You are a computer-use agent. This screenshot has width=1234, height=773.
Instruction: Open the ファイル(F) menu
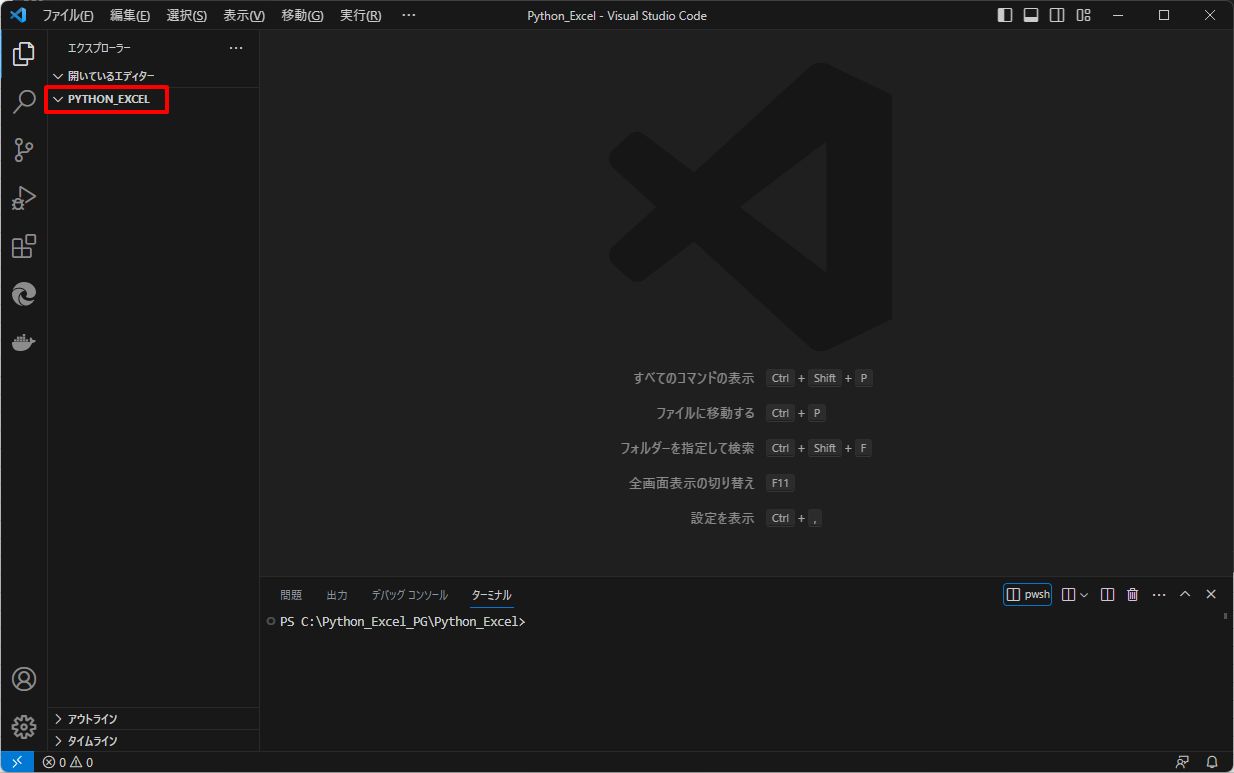click(68, 15)
